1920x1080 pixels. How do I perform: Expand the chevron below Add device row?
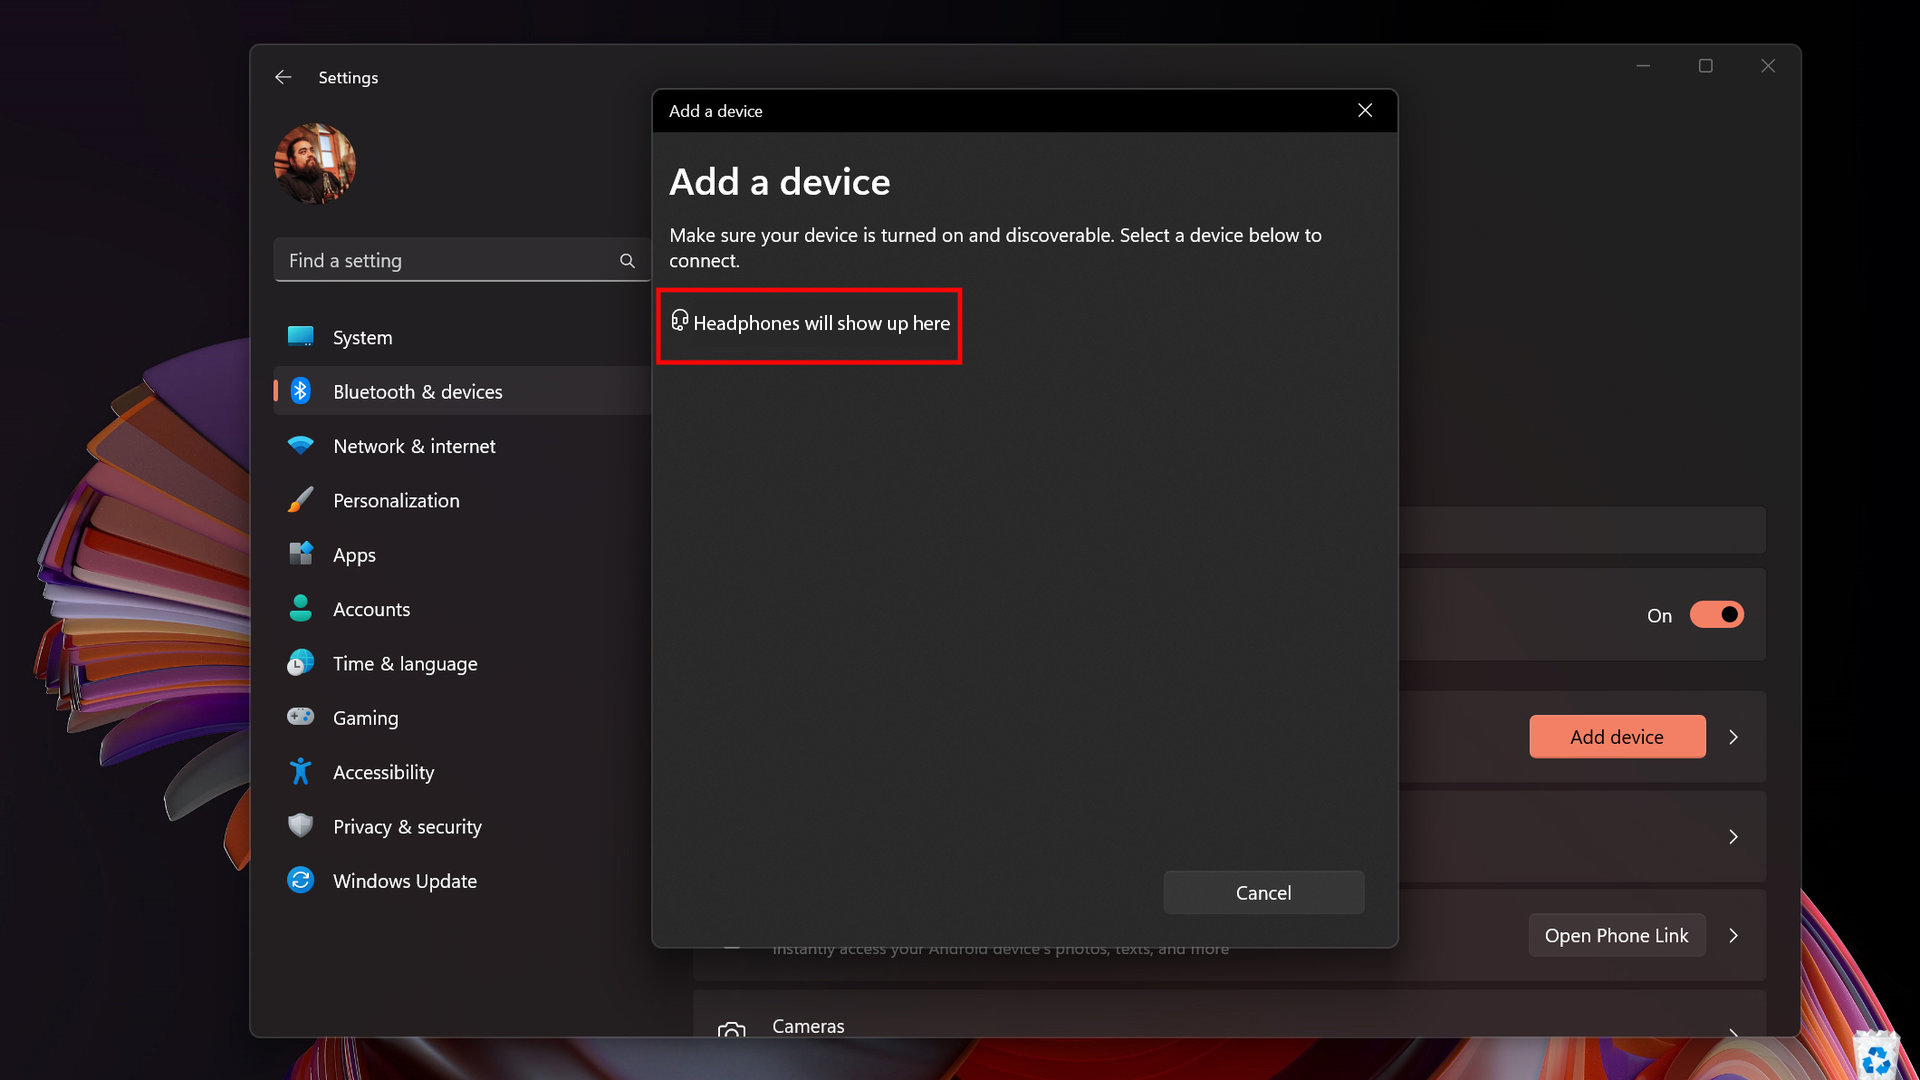(x=1733, y=837)
